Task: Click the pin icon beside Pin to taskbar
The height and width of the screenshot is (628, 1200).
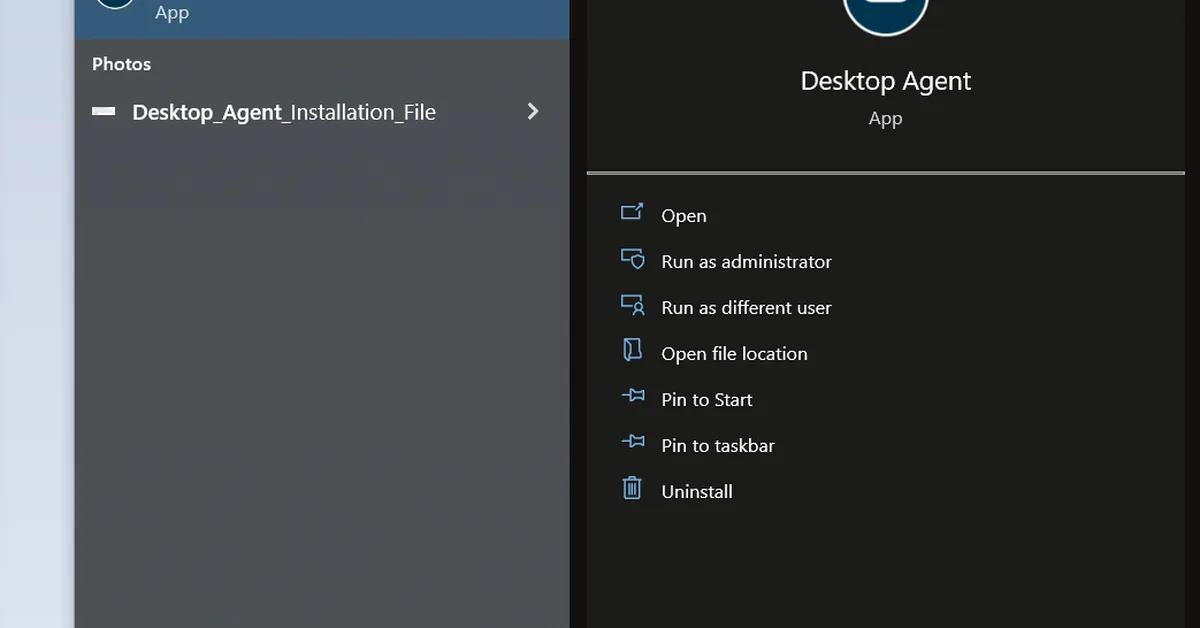Action: pos(632,442)
